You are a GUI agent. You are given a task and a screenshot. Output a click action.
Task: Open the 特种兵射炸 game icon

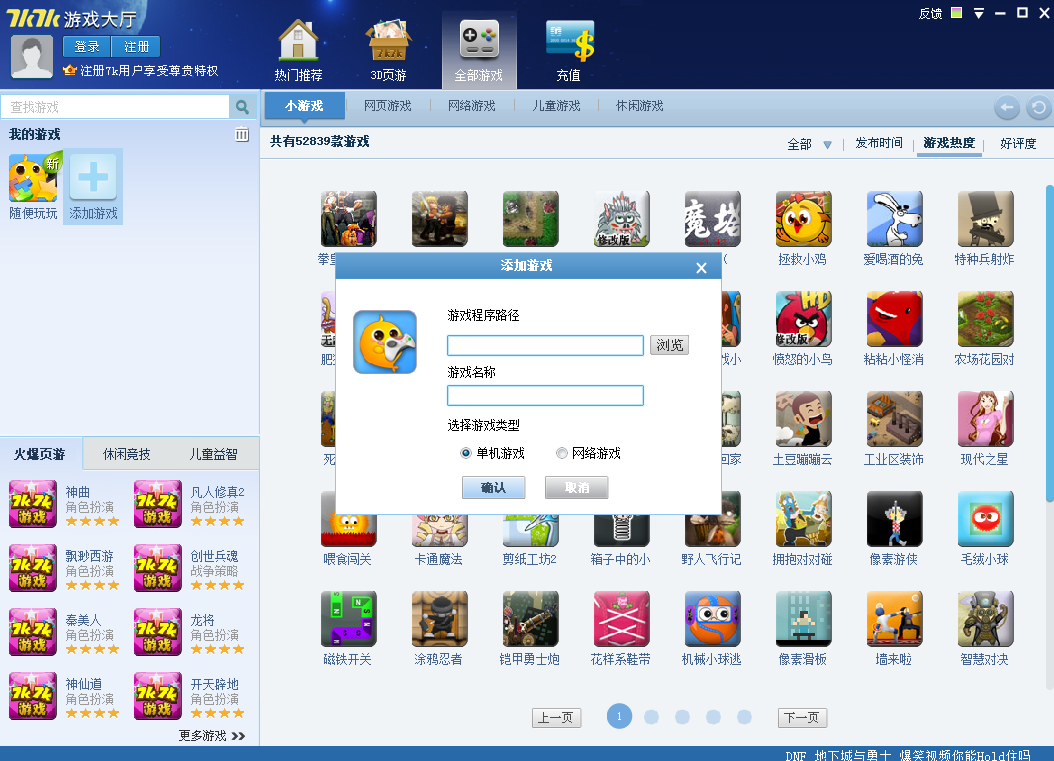click(985, 218)
